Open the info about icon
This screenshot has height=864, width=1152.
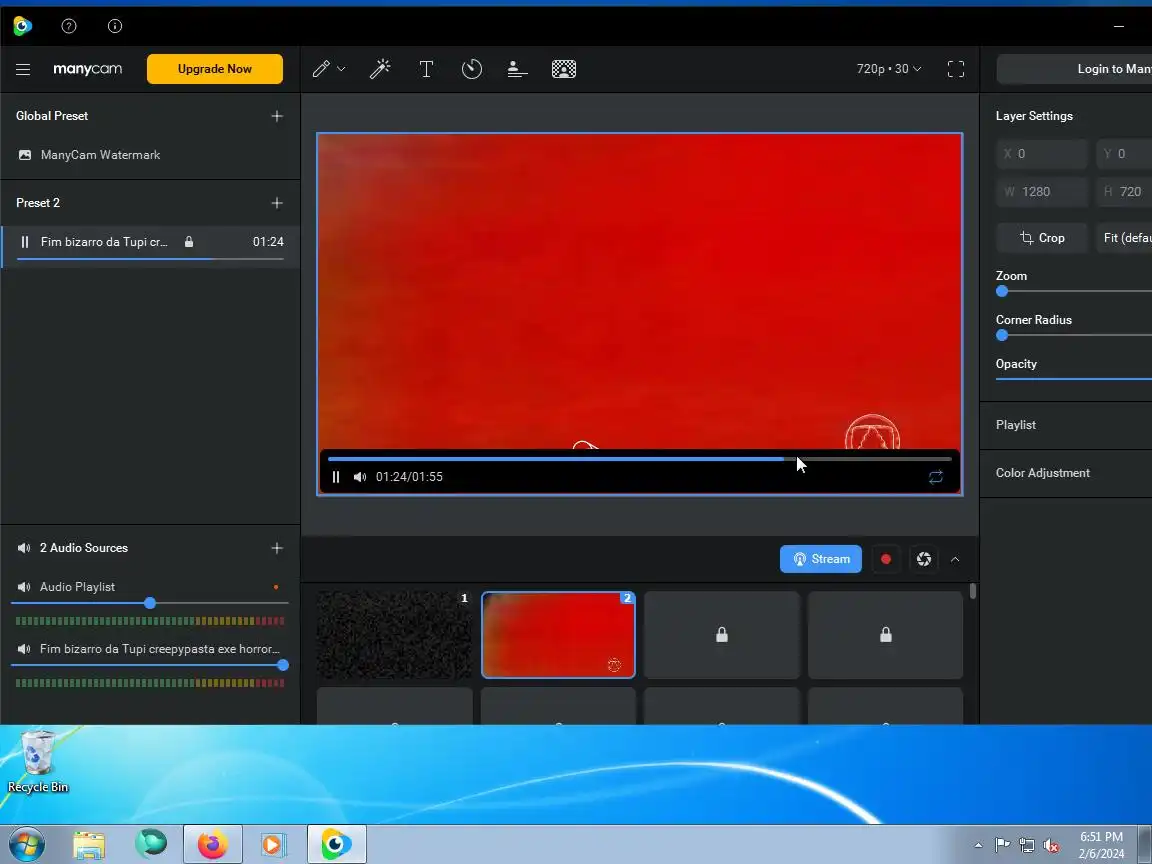[115, 26]
